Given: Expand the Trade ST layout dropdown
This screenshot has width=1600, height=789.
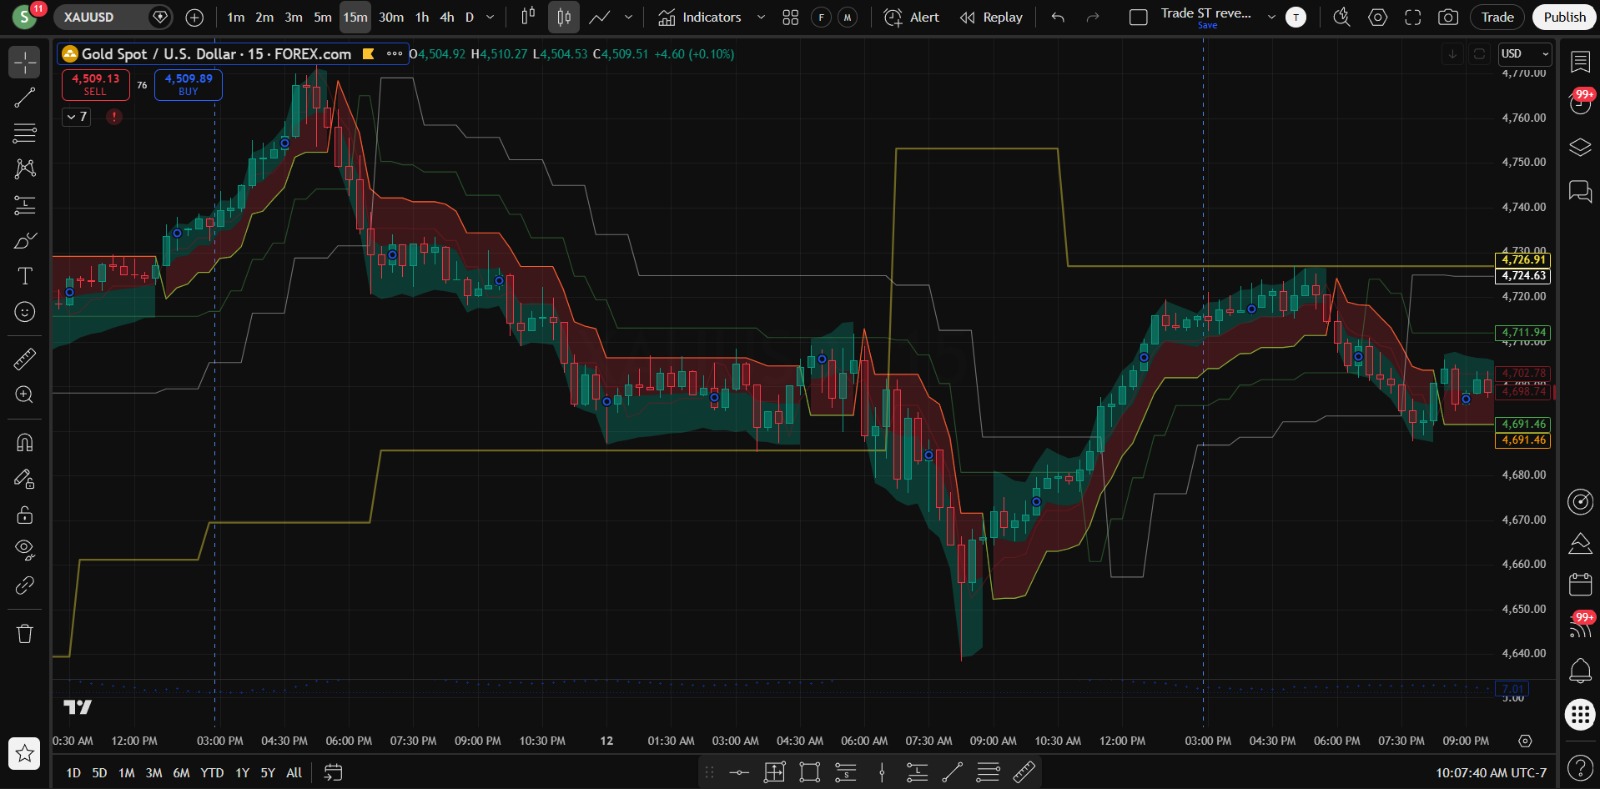Looking at the screenshot, I should tap(1271, 17).
